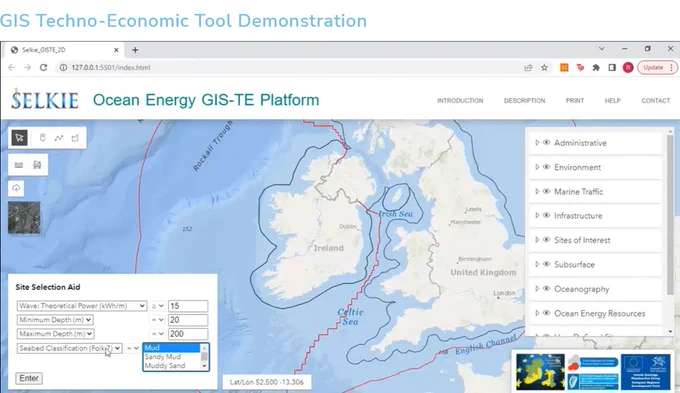
Task: Bookmark this page with the star
Action: point(544,68)
